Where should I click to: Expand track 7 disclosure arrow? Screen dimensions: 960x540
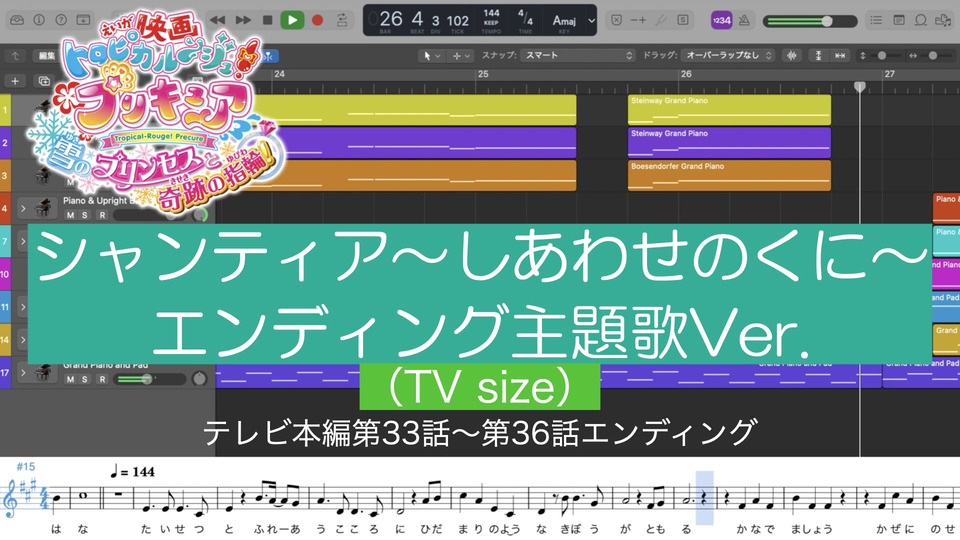click(23, 241)
